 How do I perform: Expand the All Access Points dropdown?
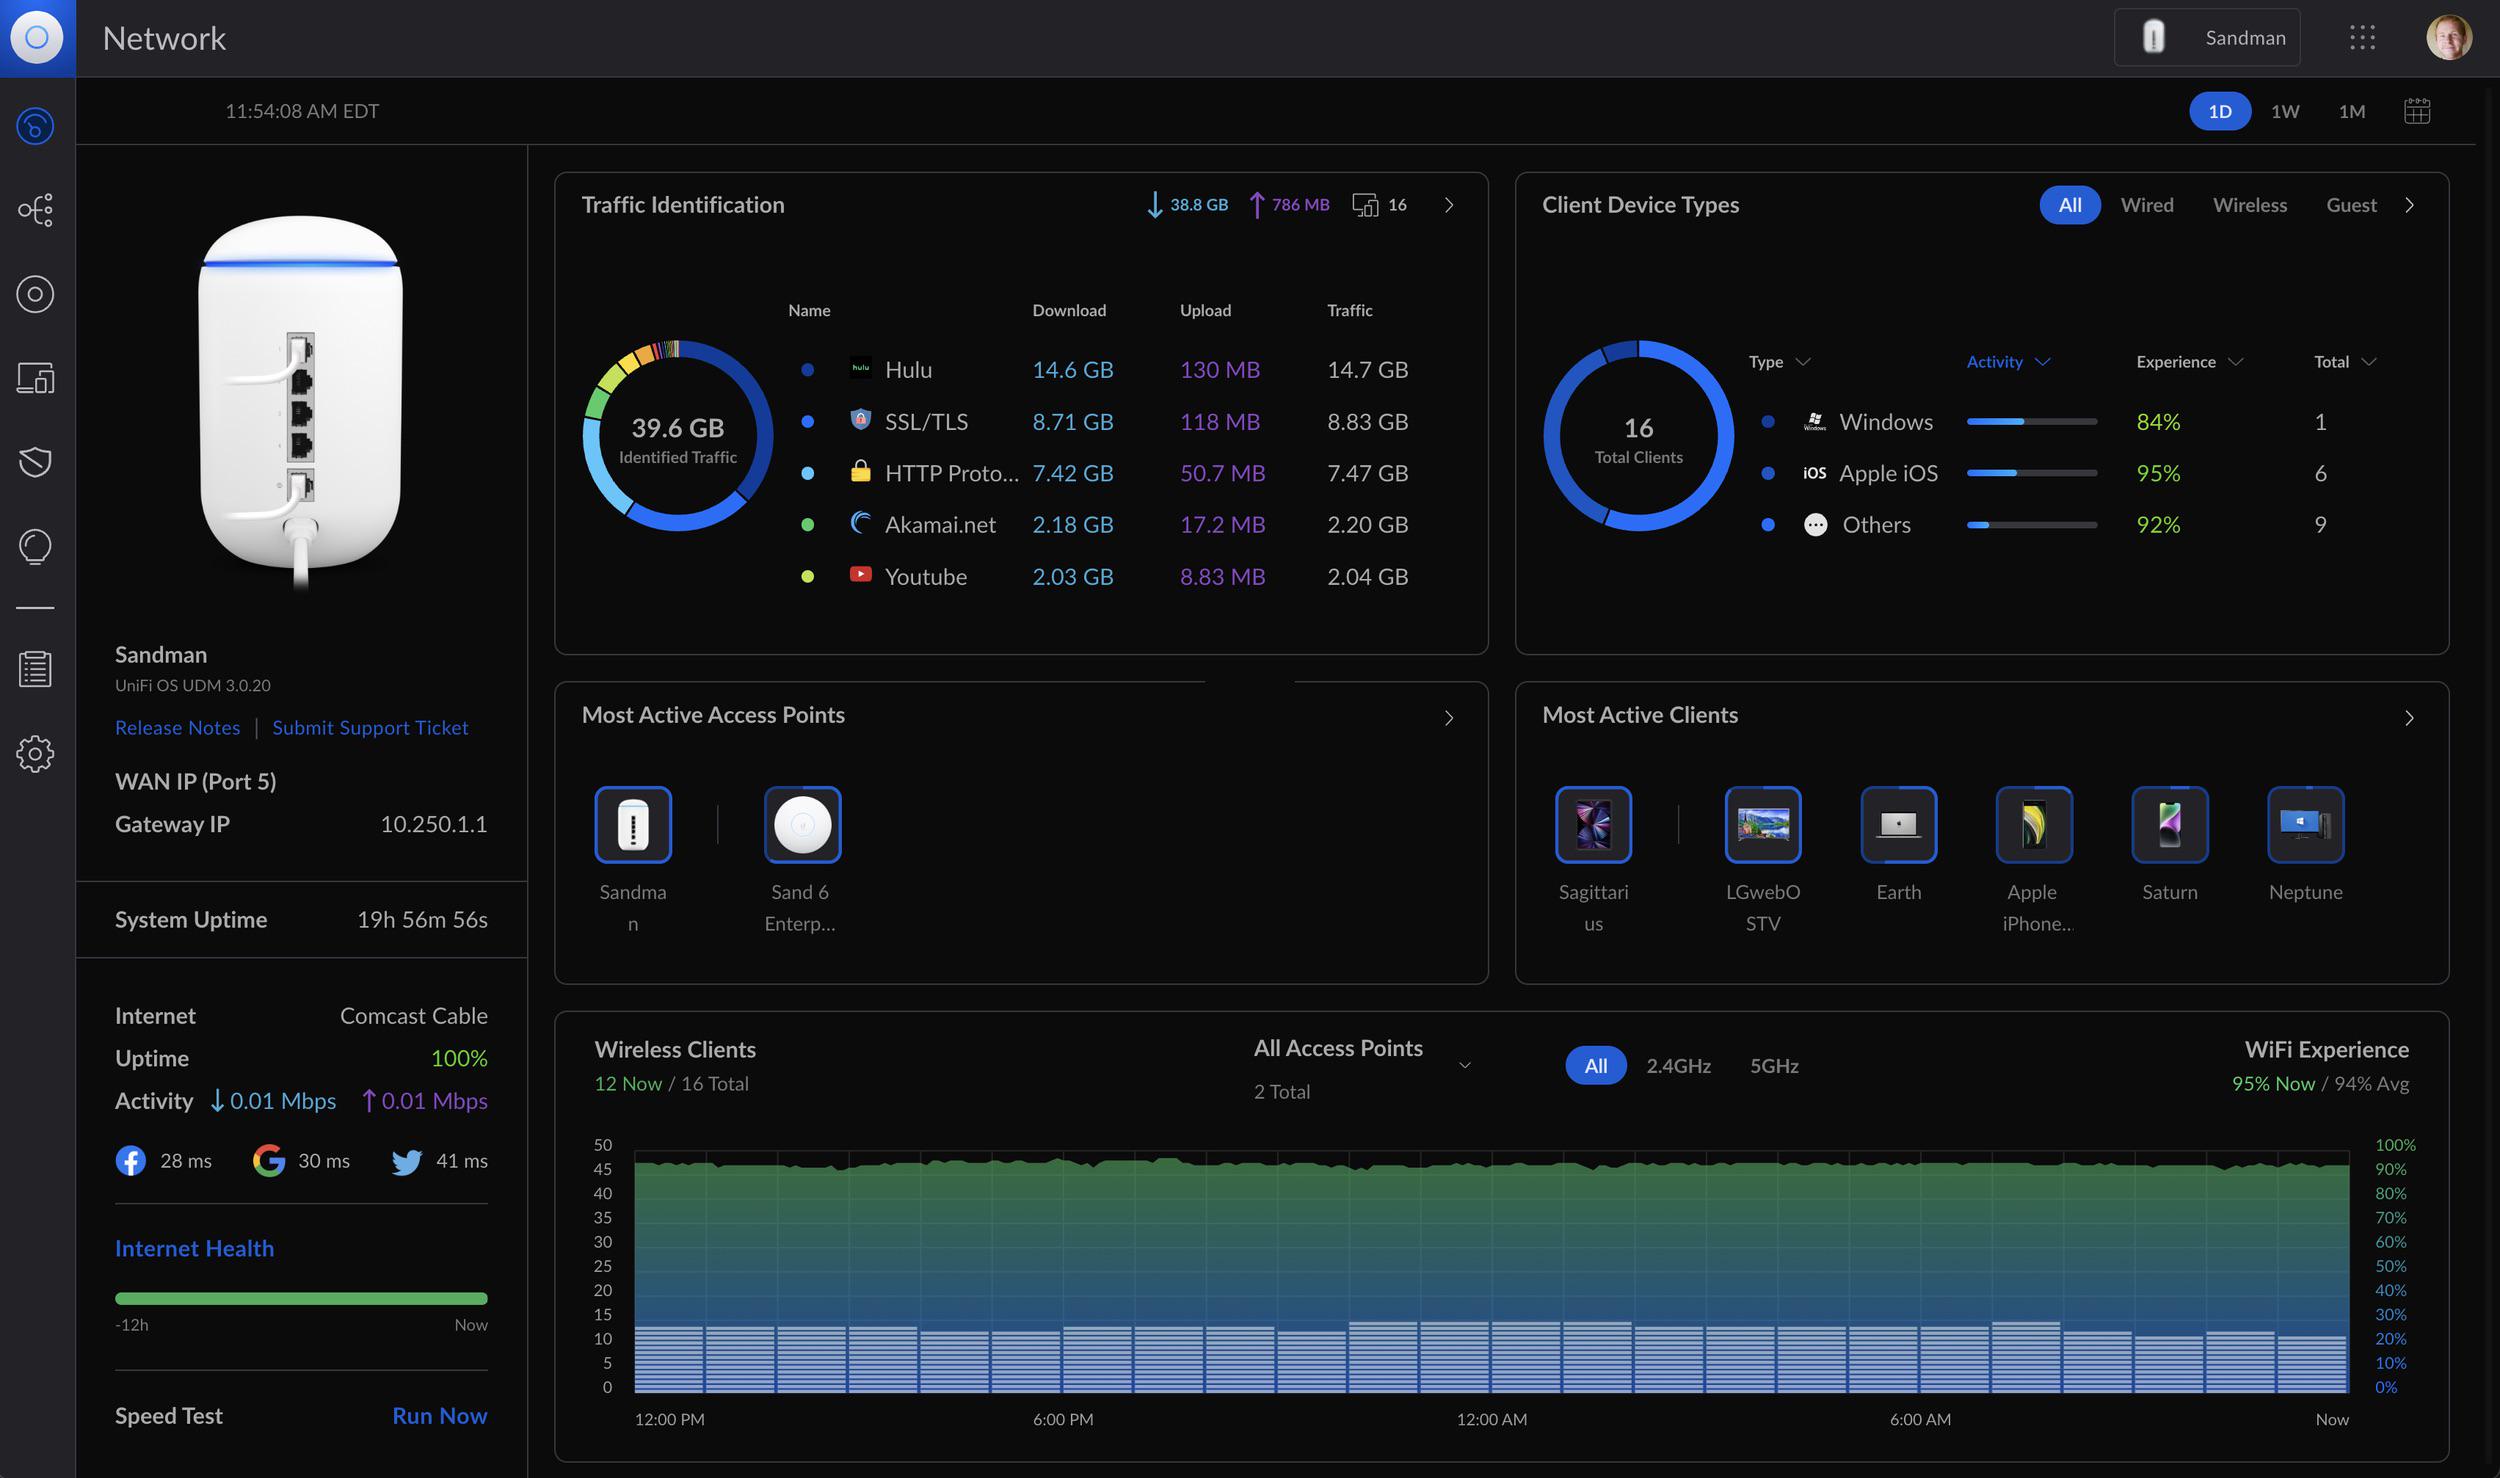point(1464,1066)
